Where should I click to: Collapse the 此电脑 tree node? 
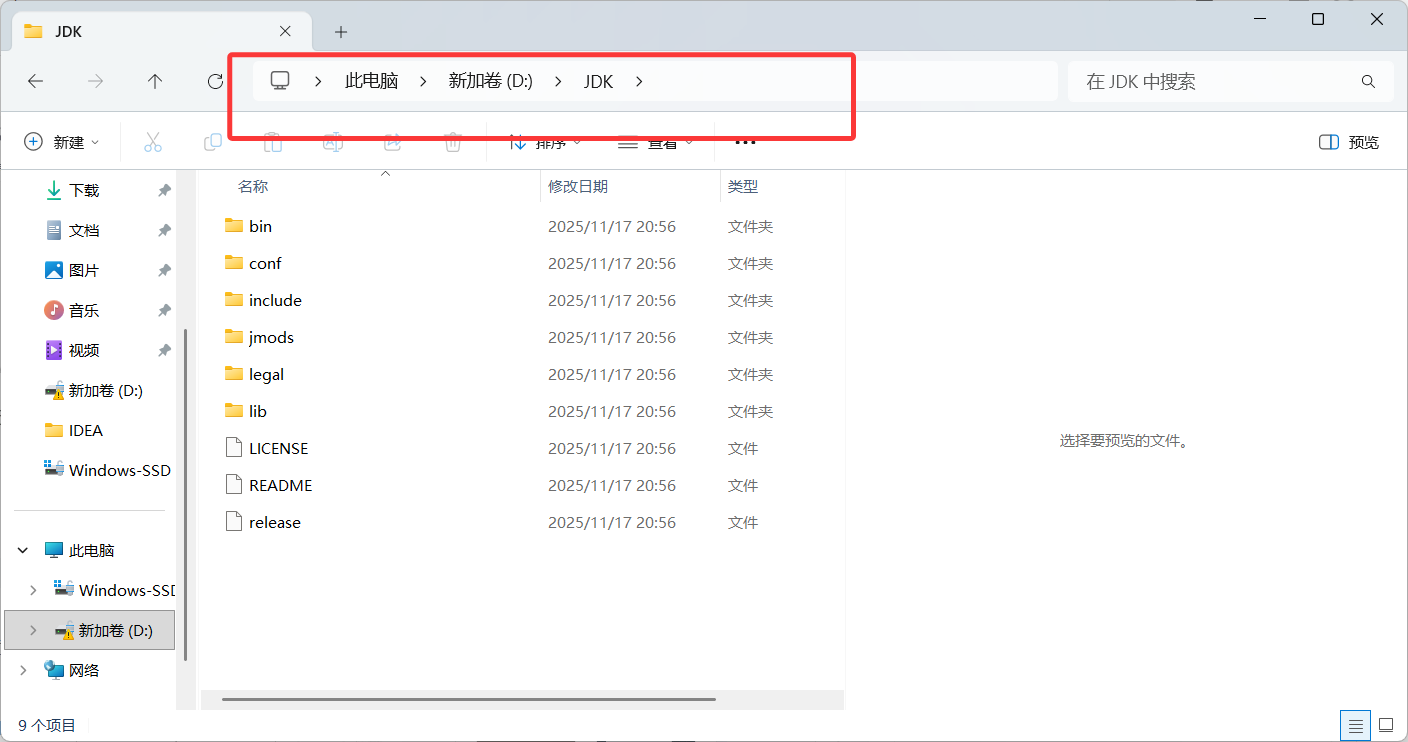pyautogui.click(x=23, y=550)
